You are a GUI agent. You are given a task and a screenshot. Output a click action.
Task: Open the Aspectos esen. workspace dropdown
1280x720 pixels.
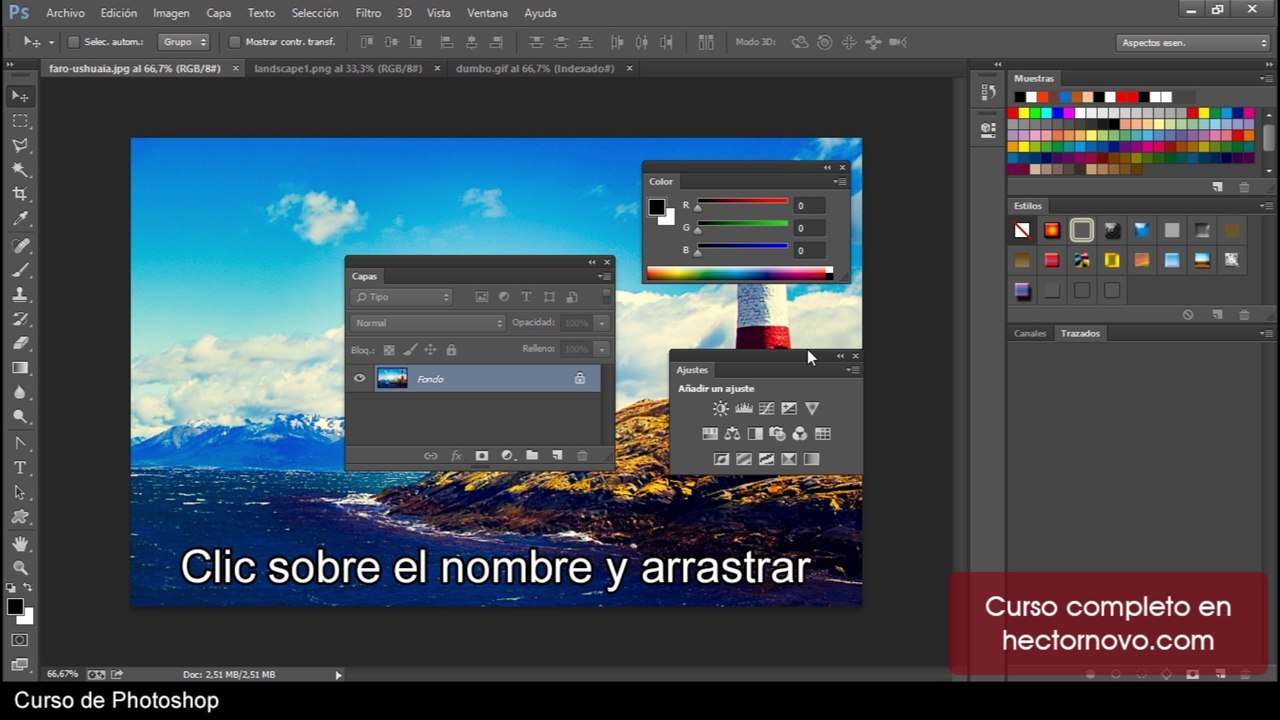coord(1193,43)
